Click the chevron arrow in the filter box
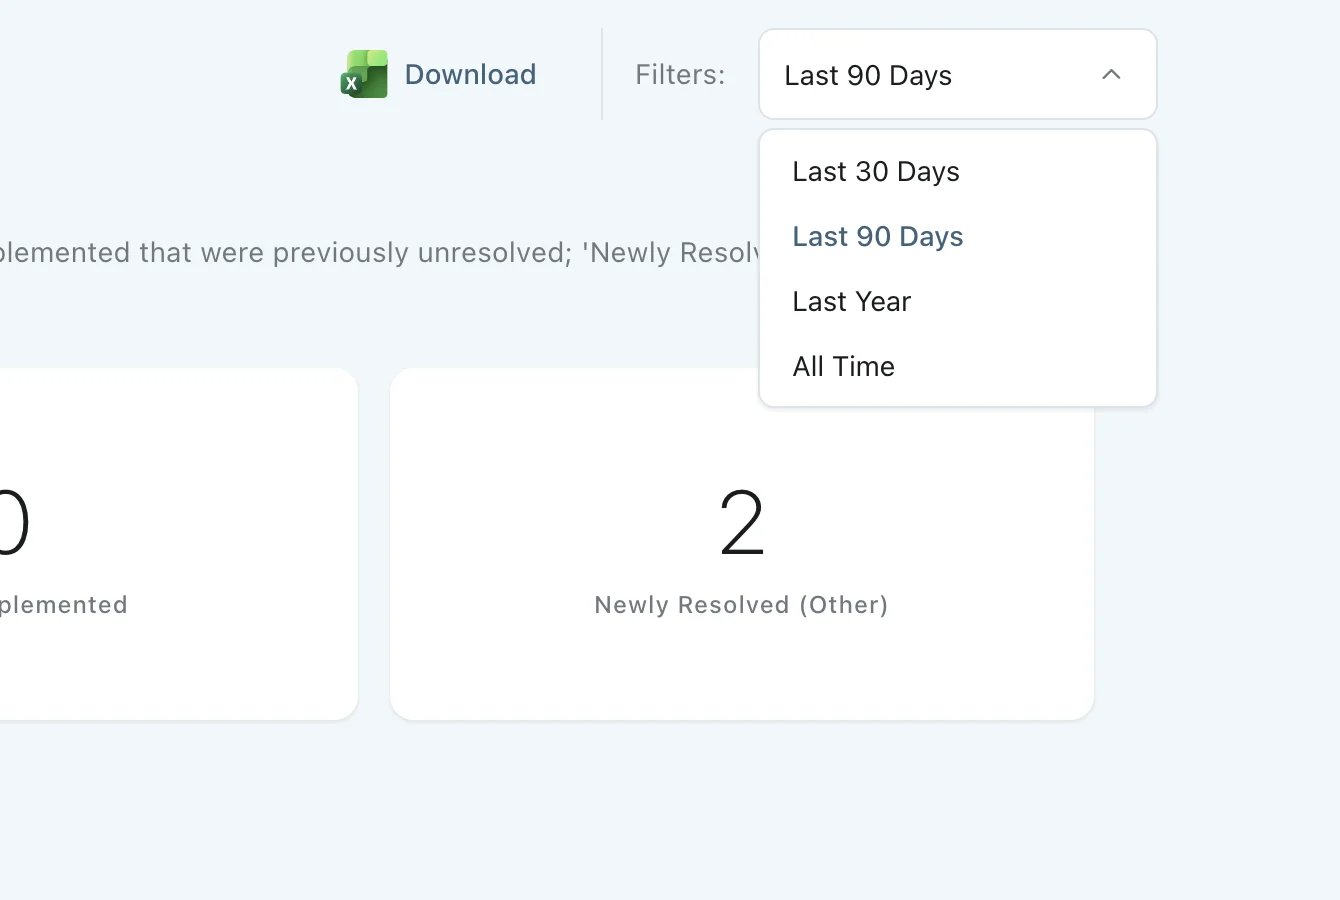Viewport: 1340px width, 900px height. point(1111,74)
